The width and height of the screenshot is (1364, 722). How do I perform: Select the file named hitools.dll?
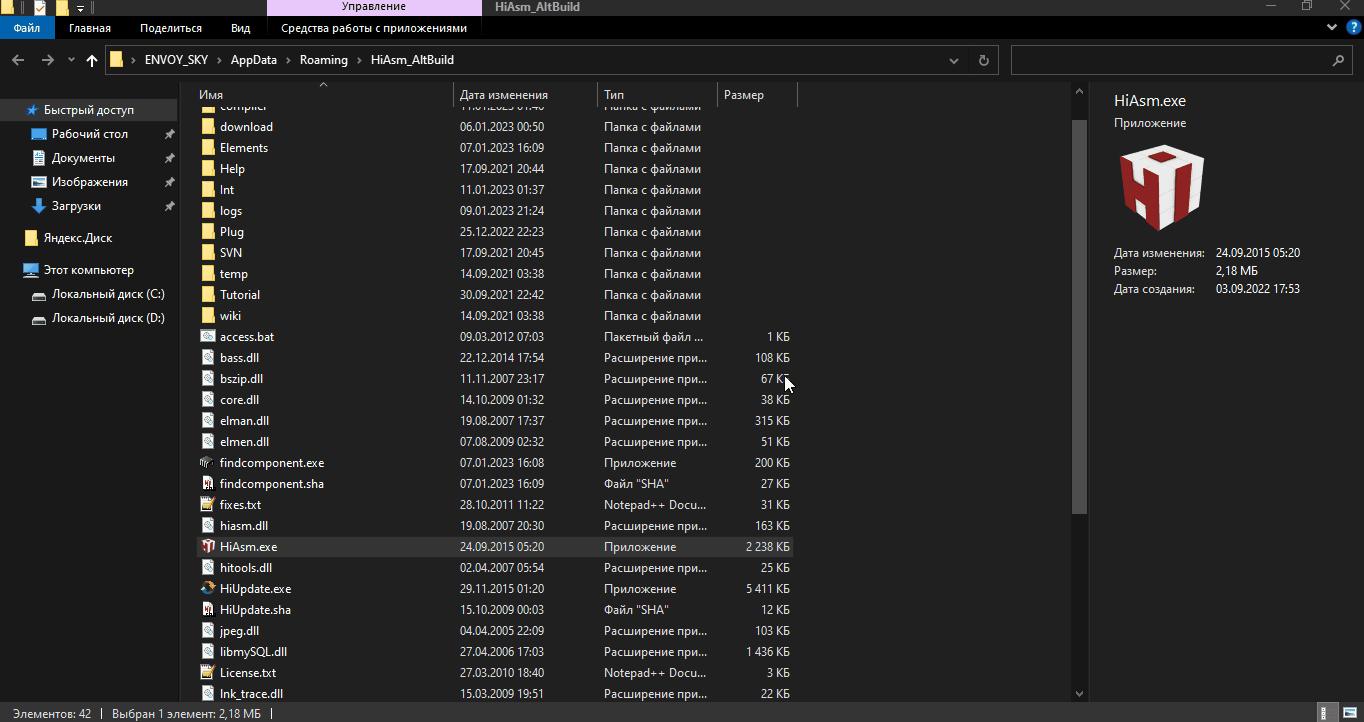point(245,568)
